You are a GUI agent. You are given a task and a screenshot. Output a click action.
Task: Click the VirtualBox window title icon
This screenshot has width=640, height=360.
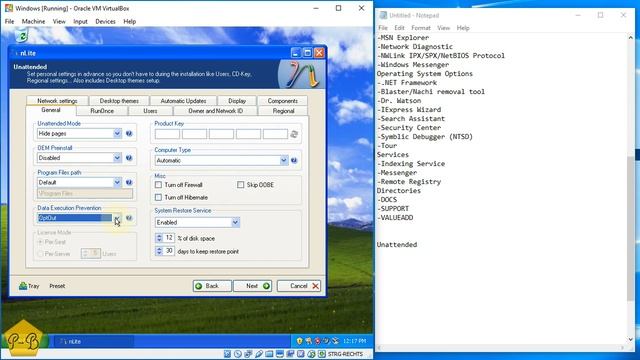click(x=9, y=8)
